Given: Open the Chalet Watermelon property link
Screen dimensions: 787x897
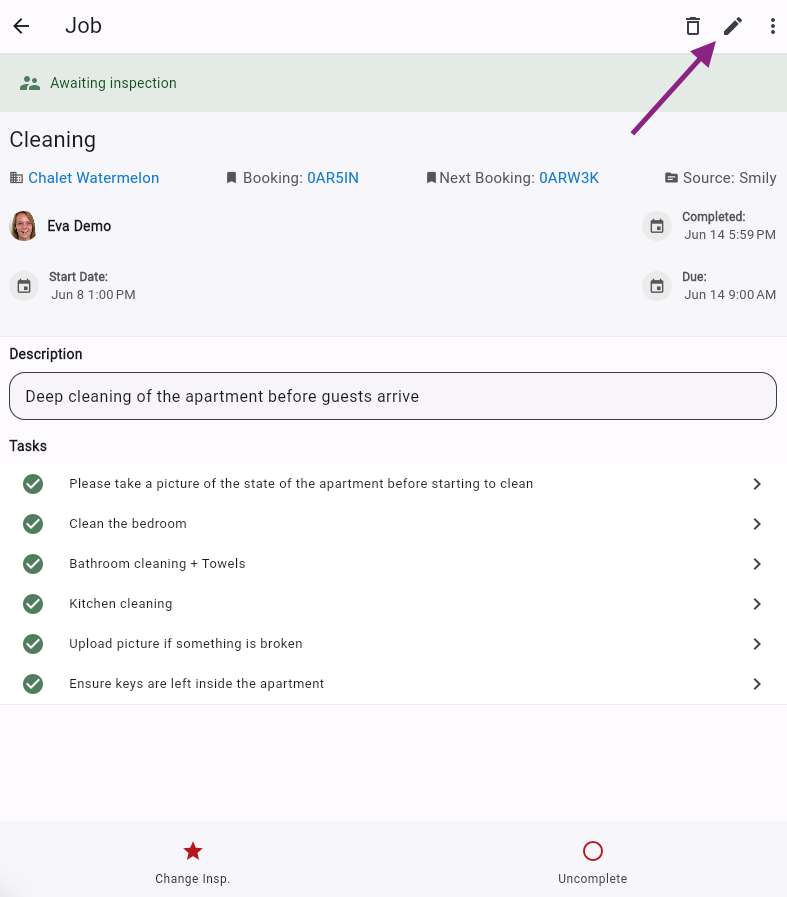Looking at the screenshot, I should click(x=93, y=178).
